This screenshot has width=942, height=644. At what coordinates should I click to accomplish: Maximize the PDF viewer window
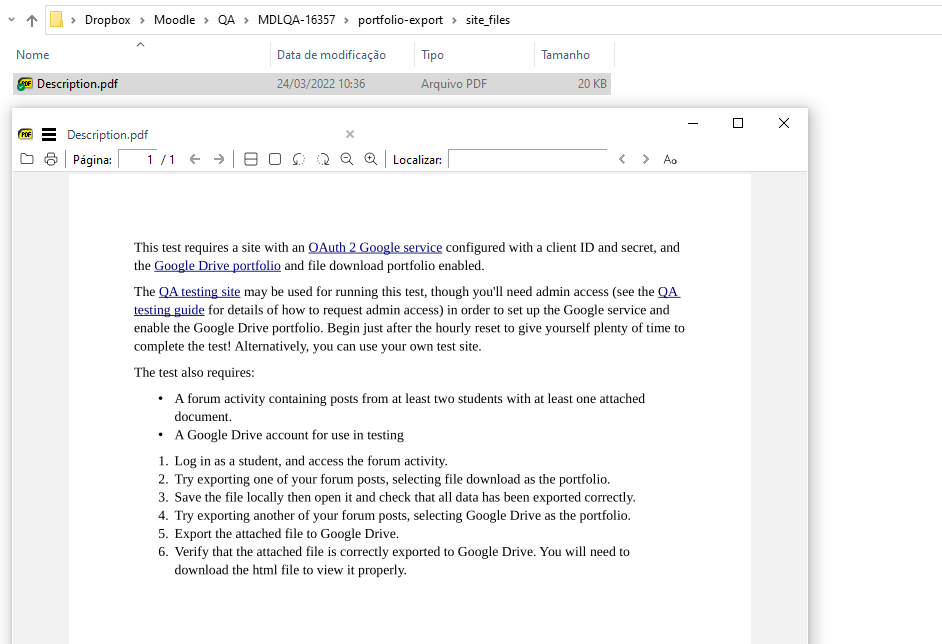click(738, 123)
